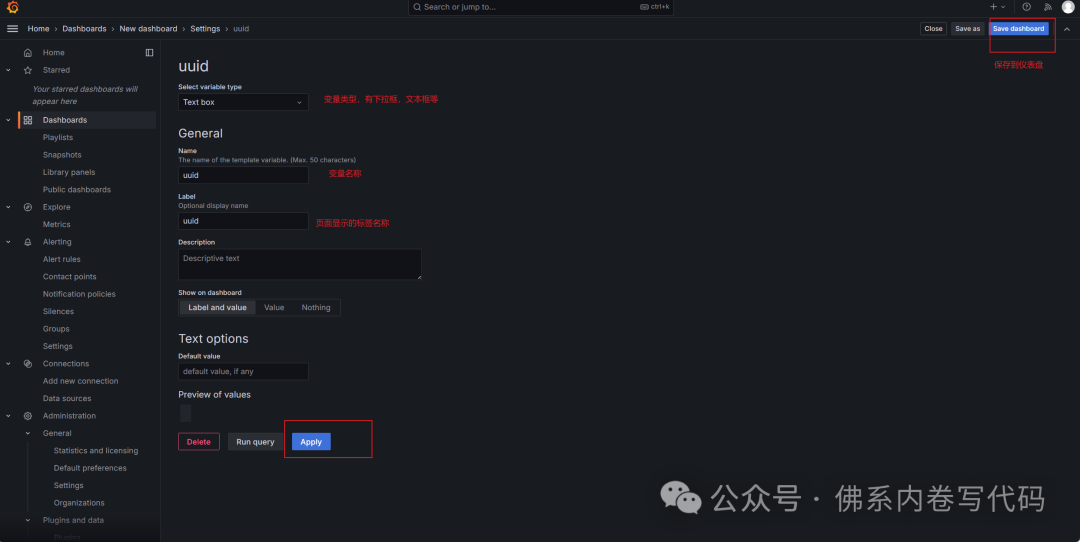Go to New dashboard breadcrumb
The height and width of the screenshot is (542, 1080).
148,29
